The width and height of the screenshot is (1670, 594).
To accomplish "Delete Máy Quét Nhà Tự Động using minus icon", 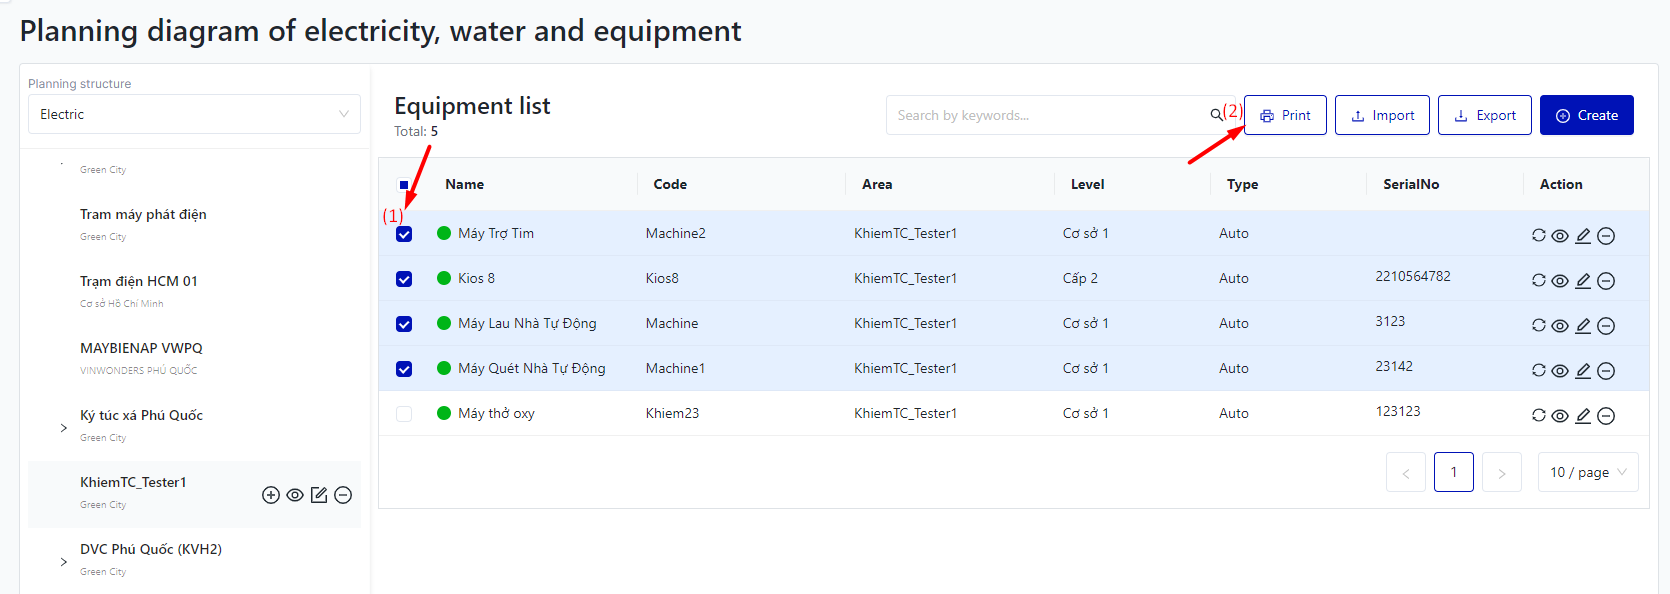I will [1606, 371].
